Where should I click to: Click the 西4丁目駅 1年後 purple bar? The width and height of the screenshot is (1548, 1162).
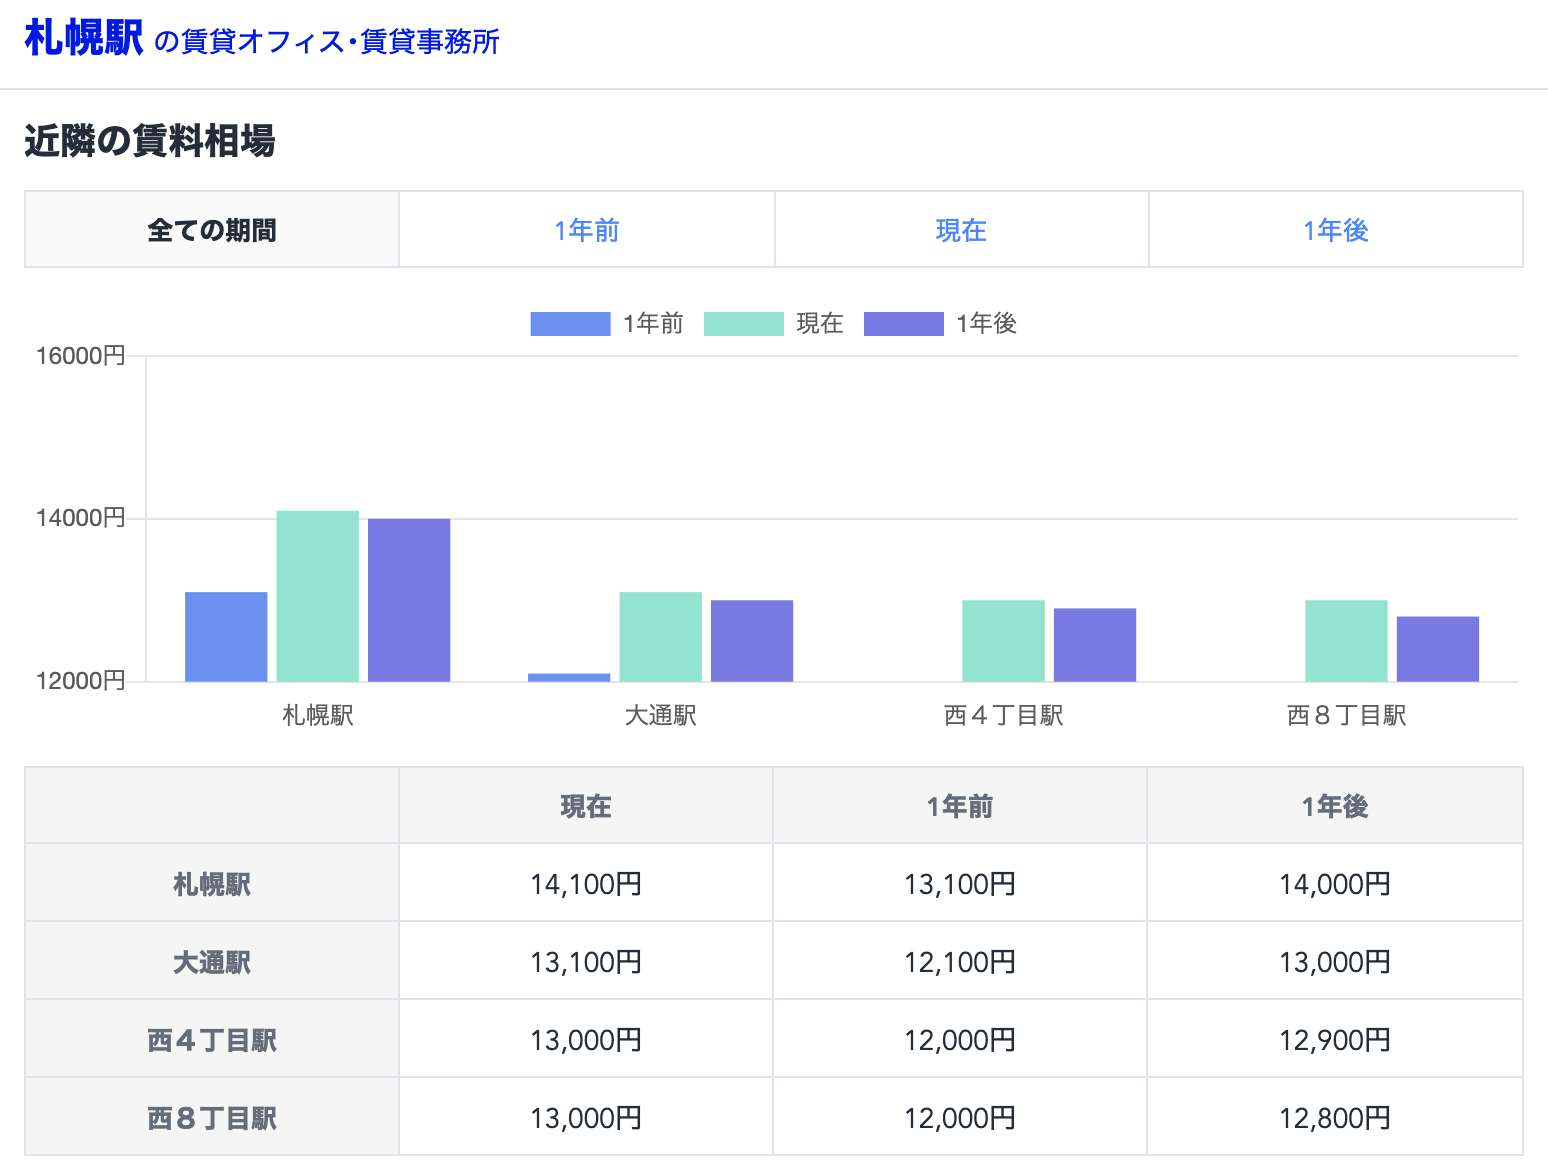click(x=1095, y=645)
